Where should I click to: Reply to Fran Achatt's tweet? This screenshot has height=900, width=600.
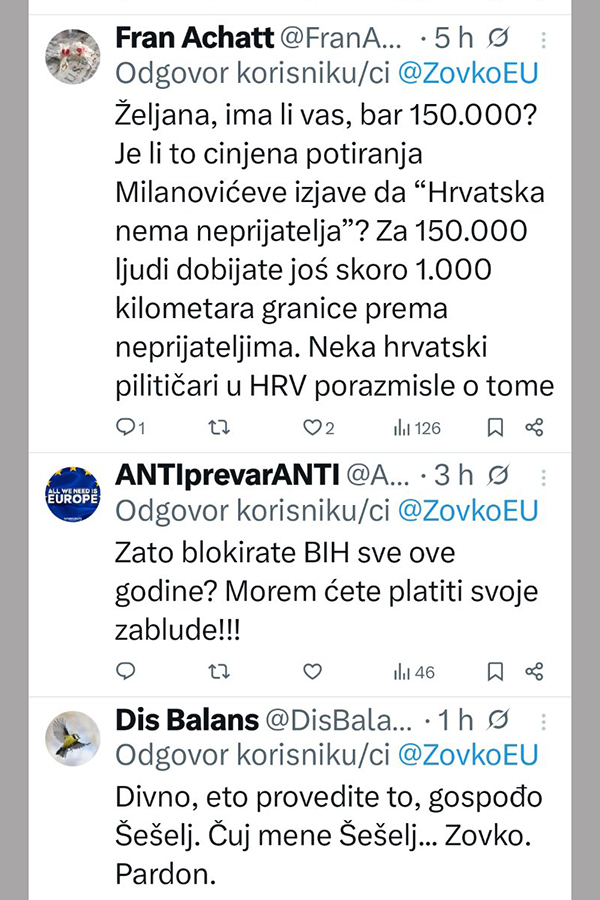126,428
